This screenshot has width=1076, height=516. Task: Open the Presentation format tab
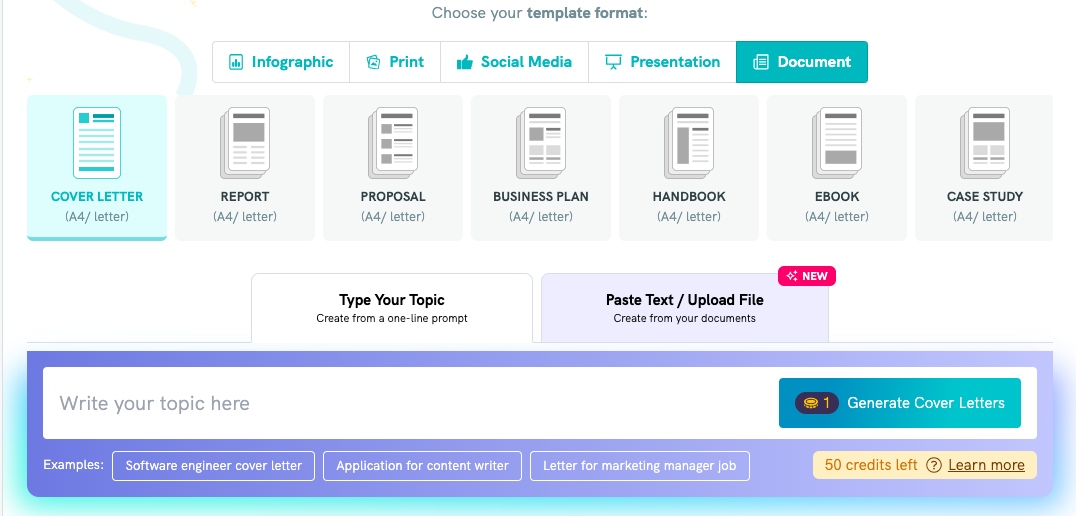click(662, 62)
